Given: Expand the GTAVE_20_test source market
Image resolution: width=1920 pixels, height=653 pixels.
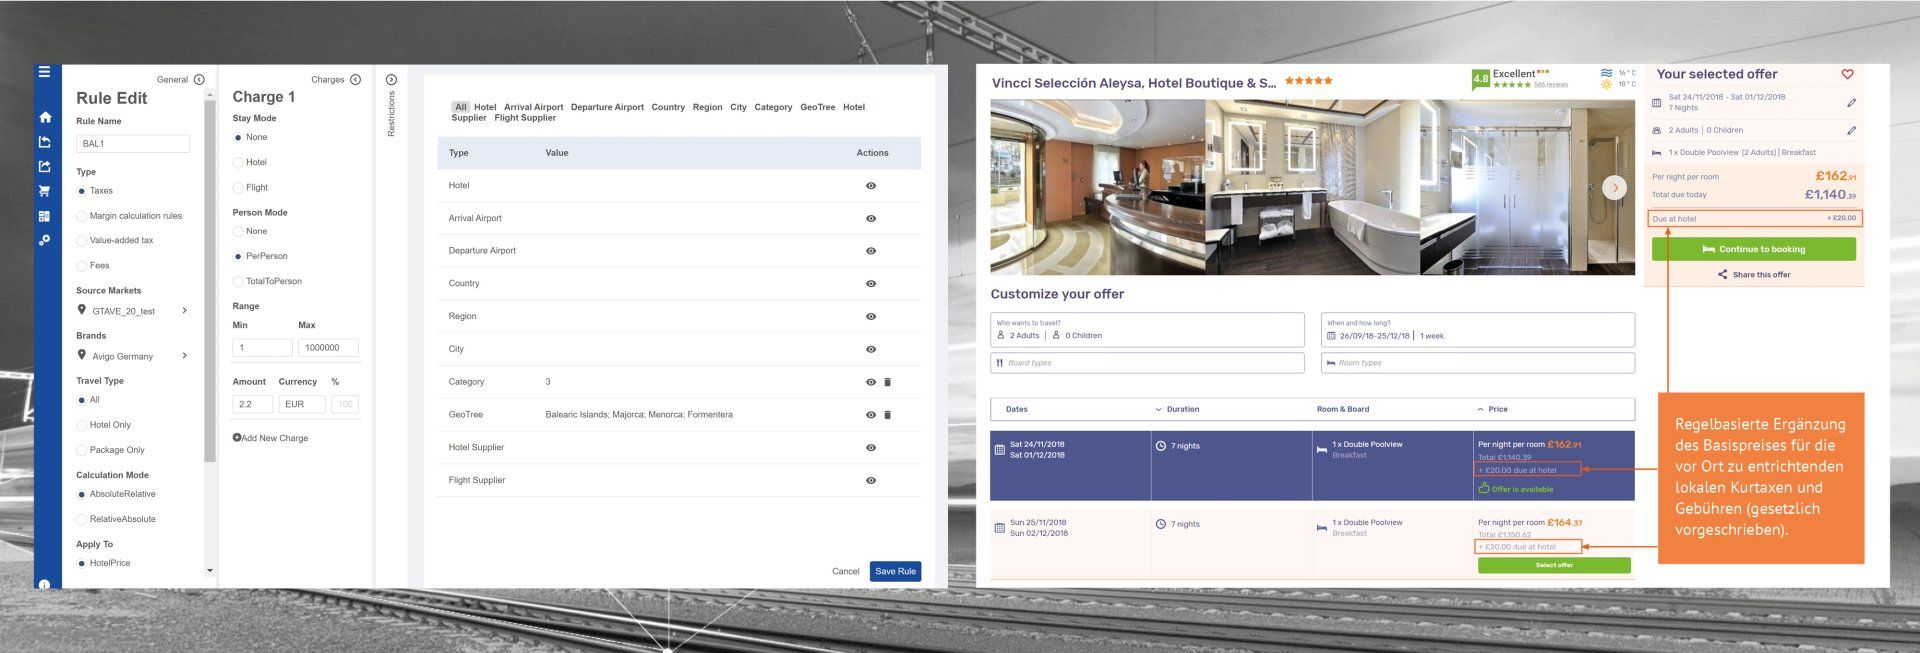Looking at the screenshot, I should click(185, 311).
